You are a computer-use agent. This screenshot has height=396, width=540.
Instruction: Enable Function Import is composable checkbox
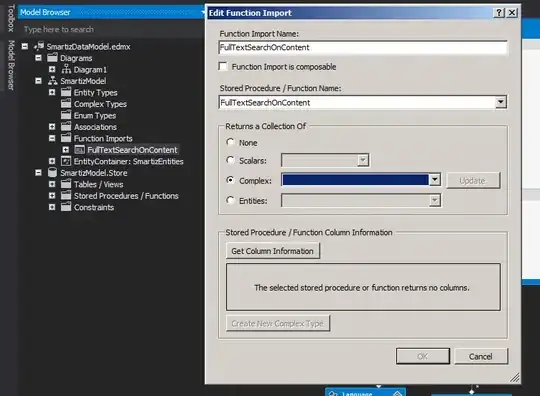[223, 66]
